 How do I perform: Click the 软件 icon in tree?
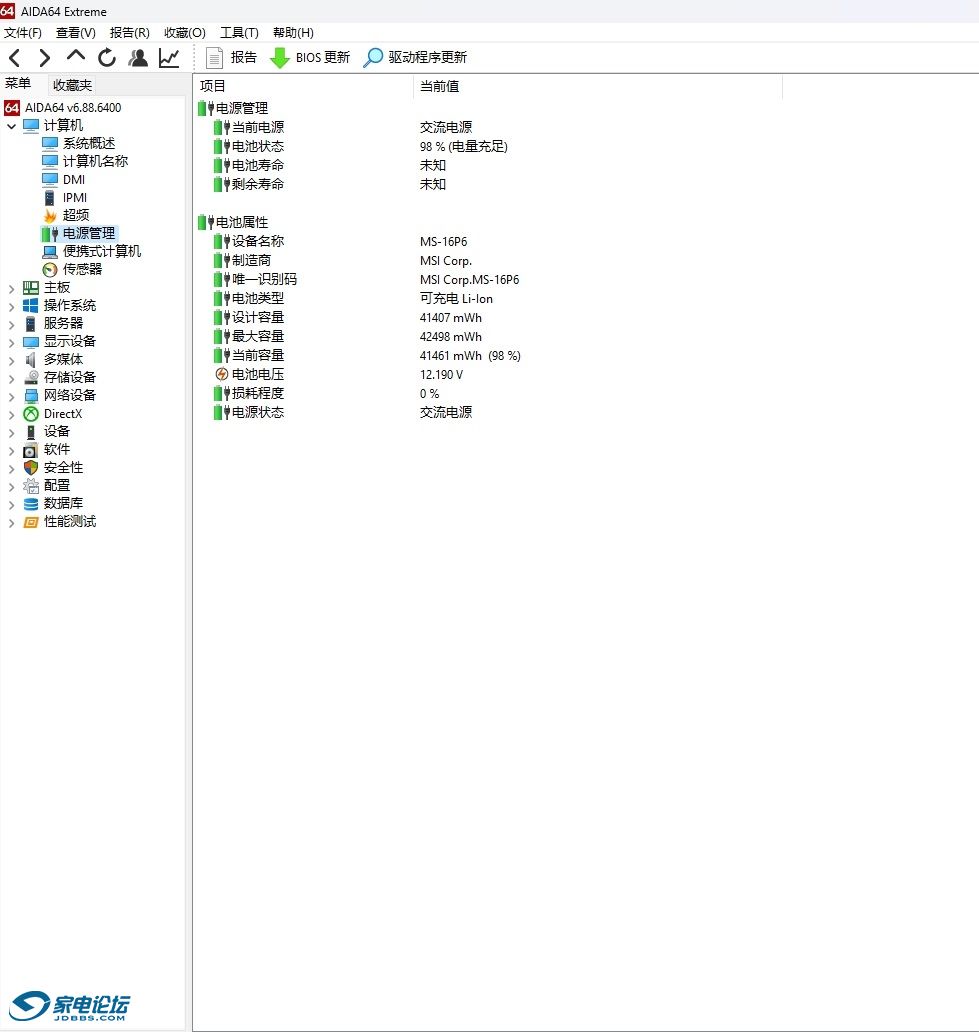point(30,450)
